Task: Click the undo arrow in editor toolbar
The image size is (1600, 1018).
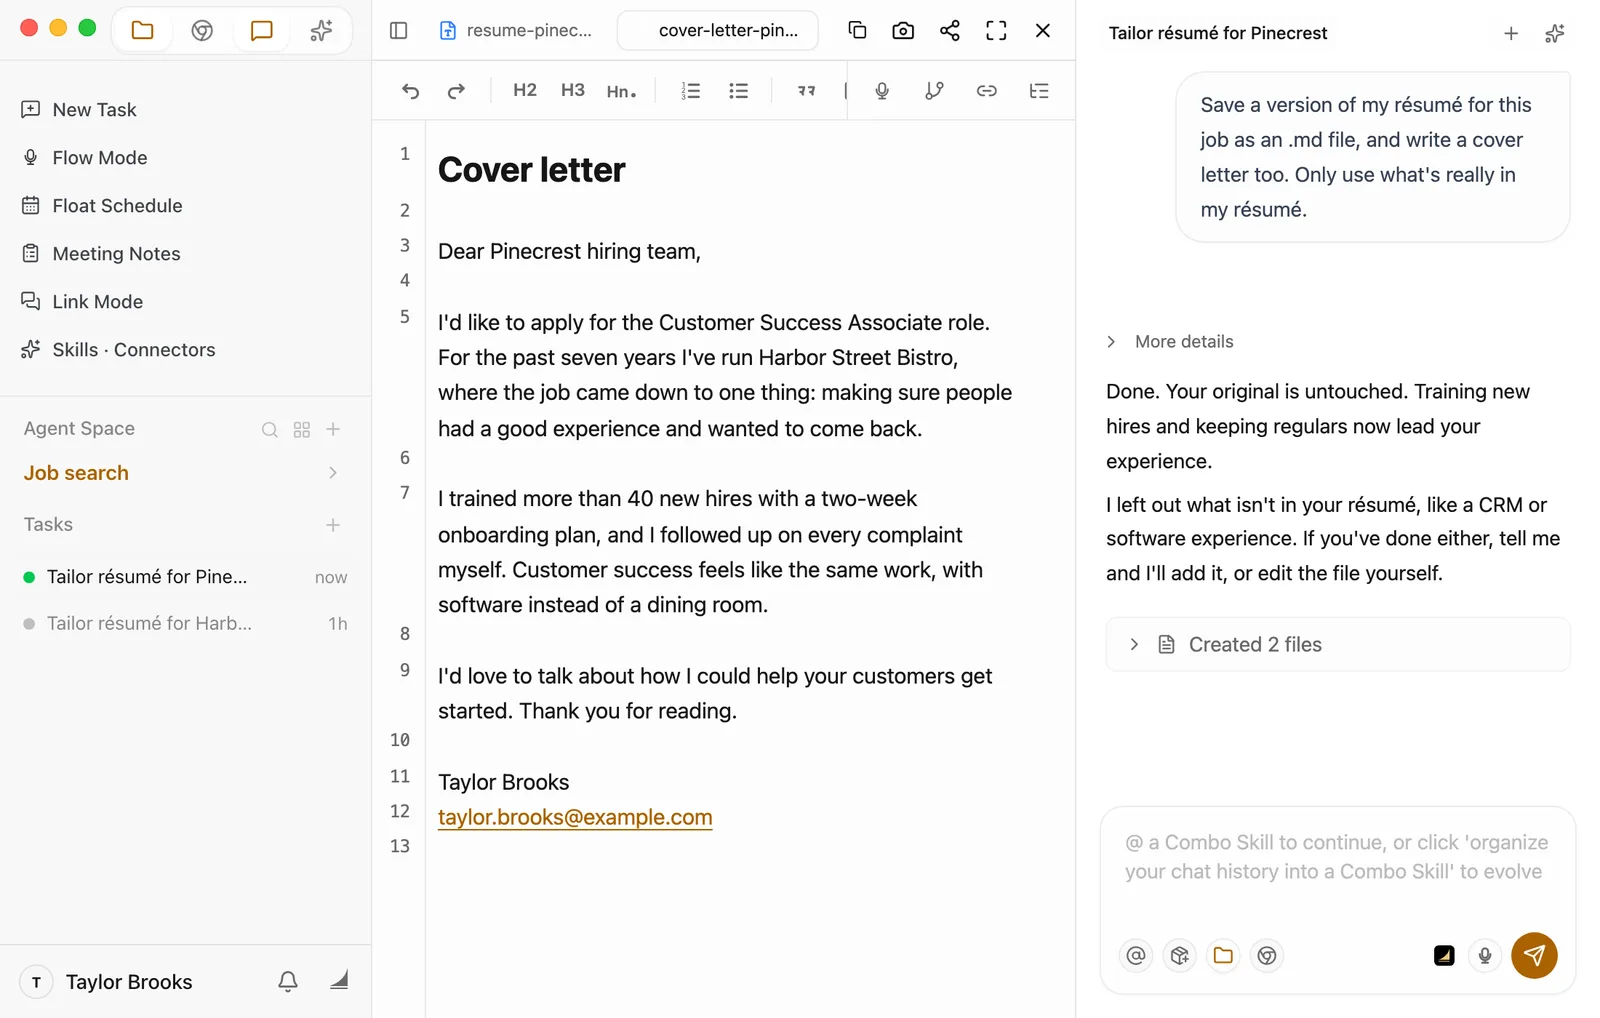Action: pyautogui.click(x=410, y=91)
